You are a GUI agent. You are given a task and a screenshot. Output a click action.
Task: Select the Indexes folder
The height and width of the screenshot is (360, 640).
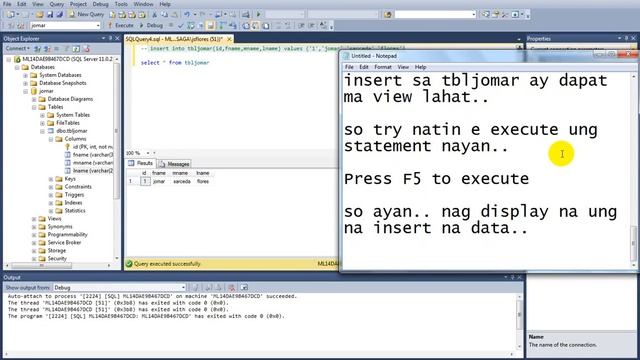(73, 203)
